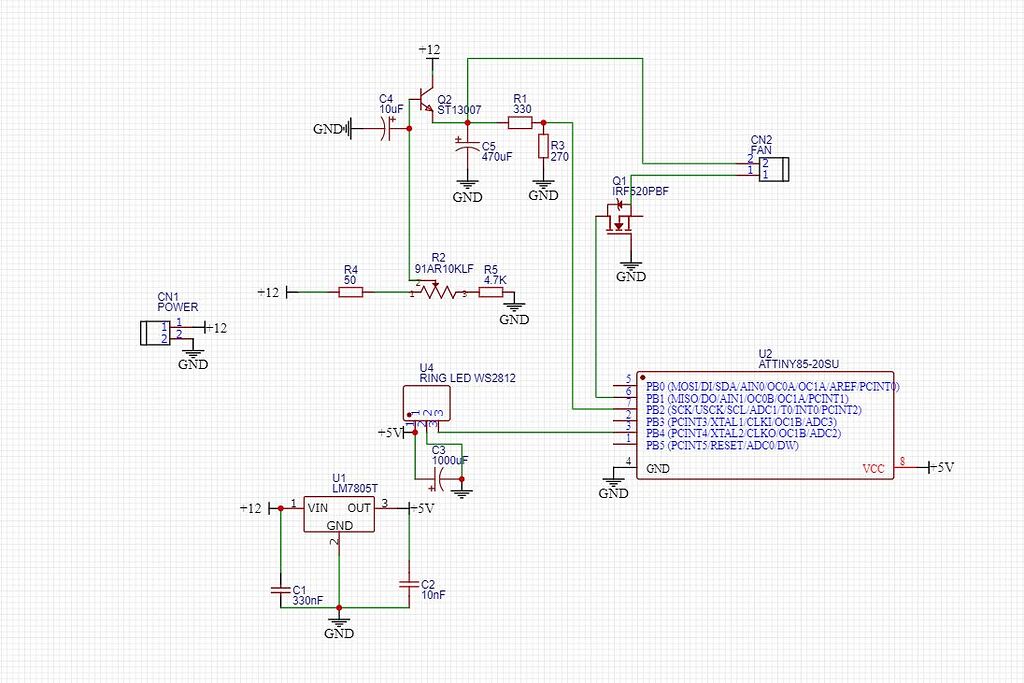This screenshot has width=1024, height=683.
Task: Click the U1 LM7805T regulator symbol
Action: click(x=337, y=513)
